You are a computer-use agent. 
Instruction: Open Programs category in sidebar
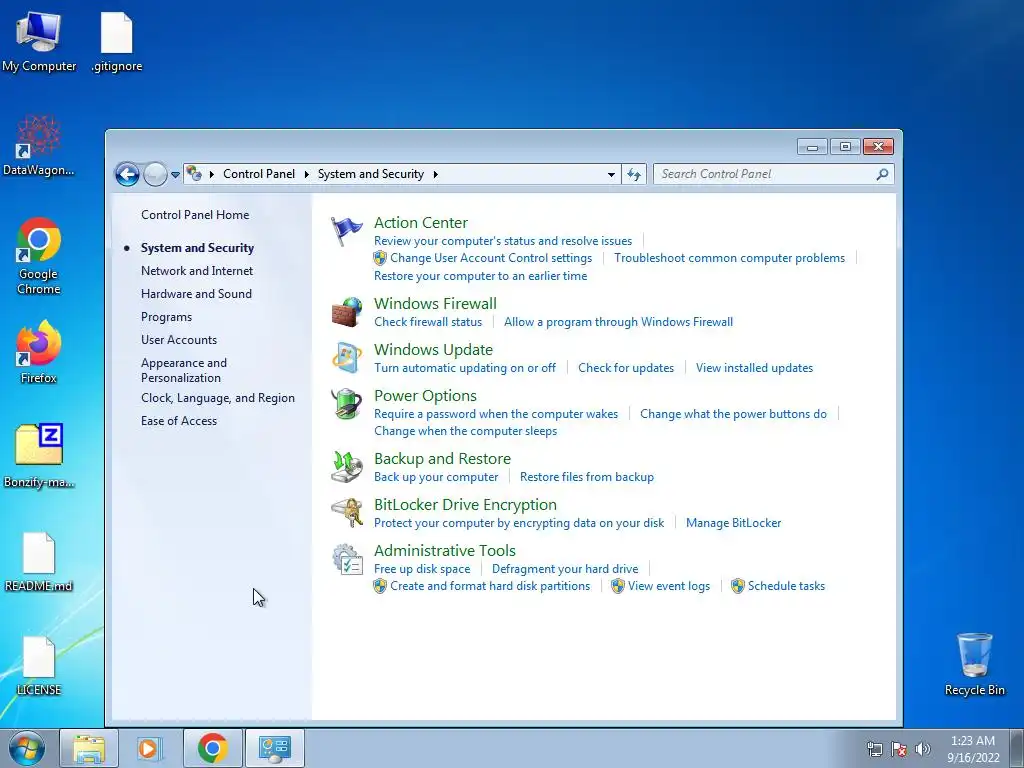[167, 317]
